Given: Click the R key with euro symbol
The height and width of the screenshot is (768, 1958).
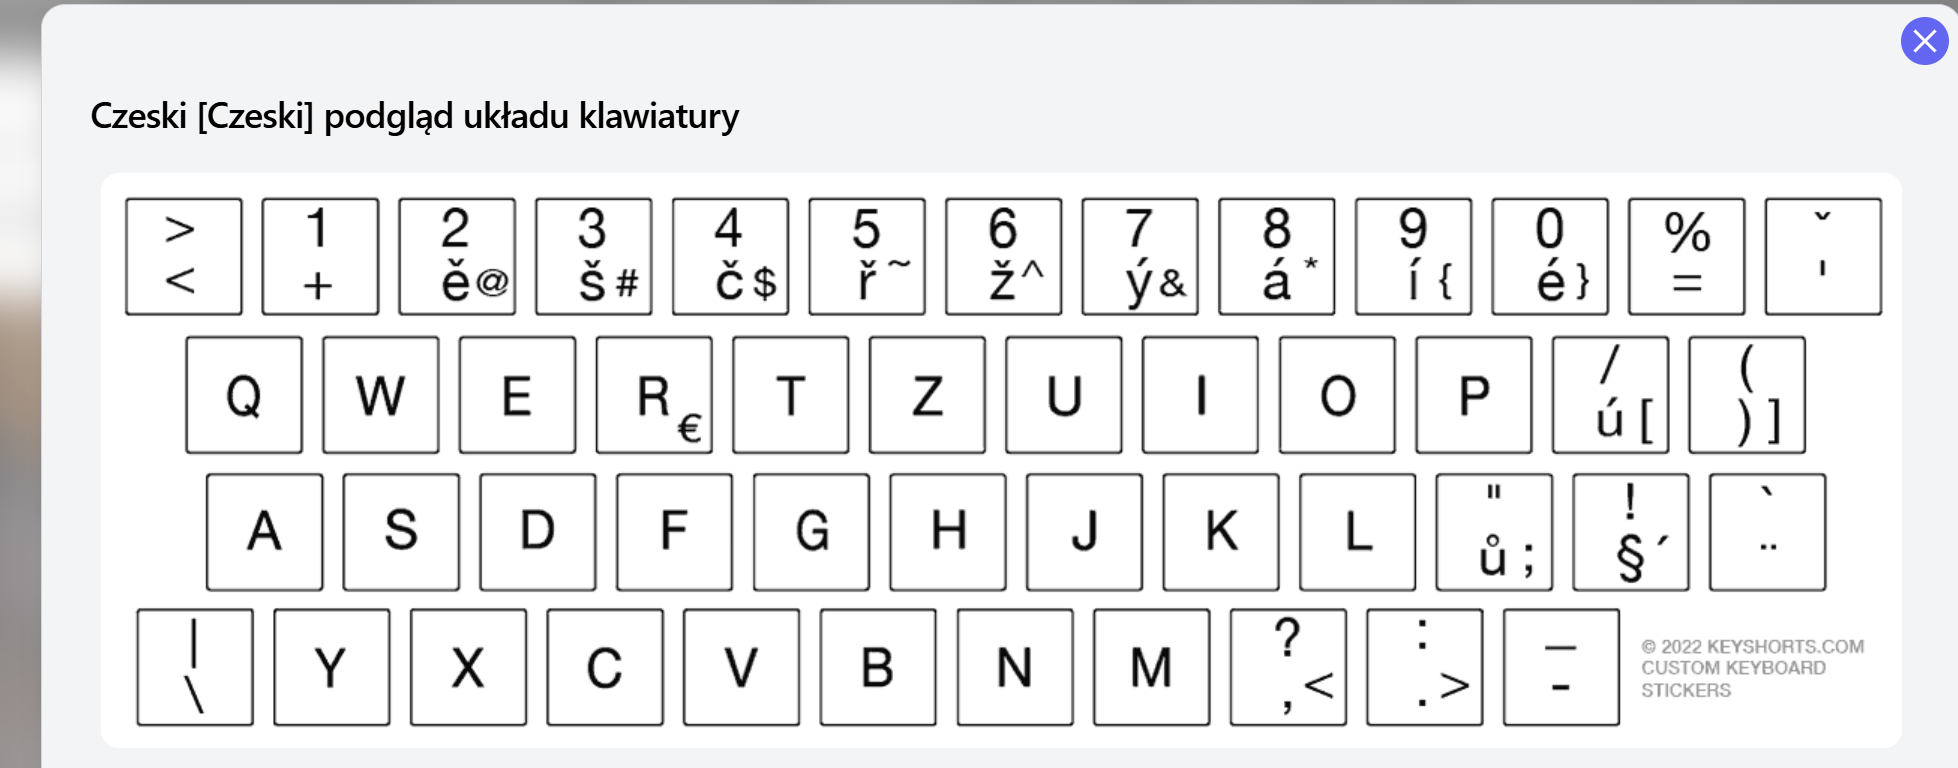Looking at the screenshot, I should click(654, 395).
